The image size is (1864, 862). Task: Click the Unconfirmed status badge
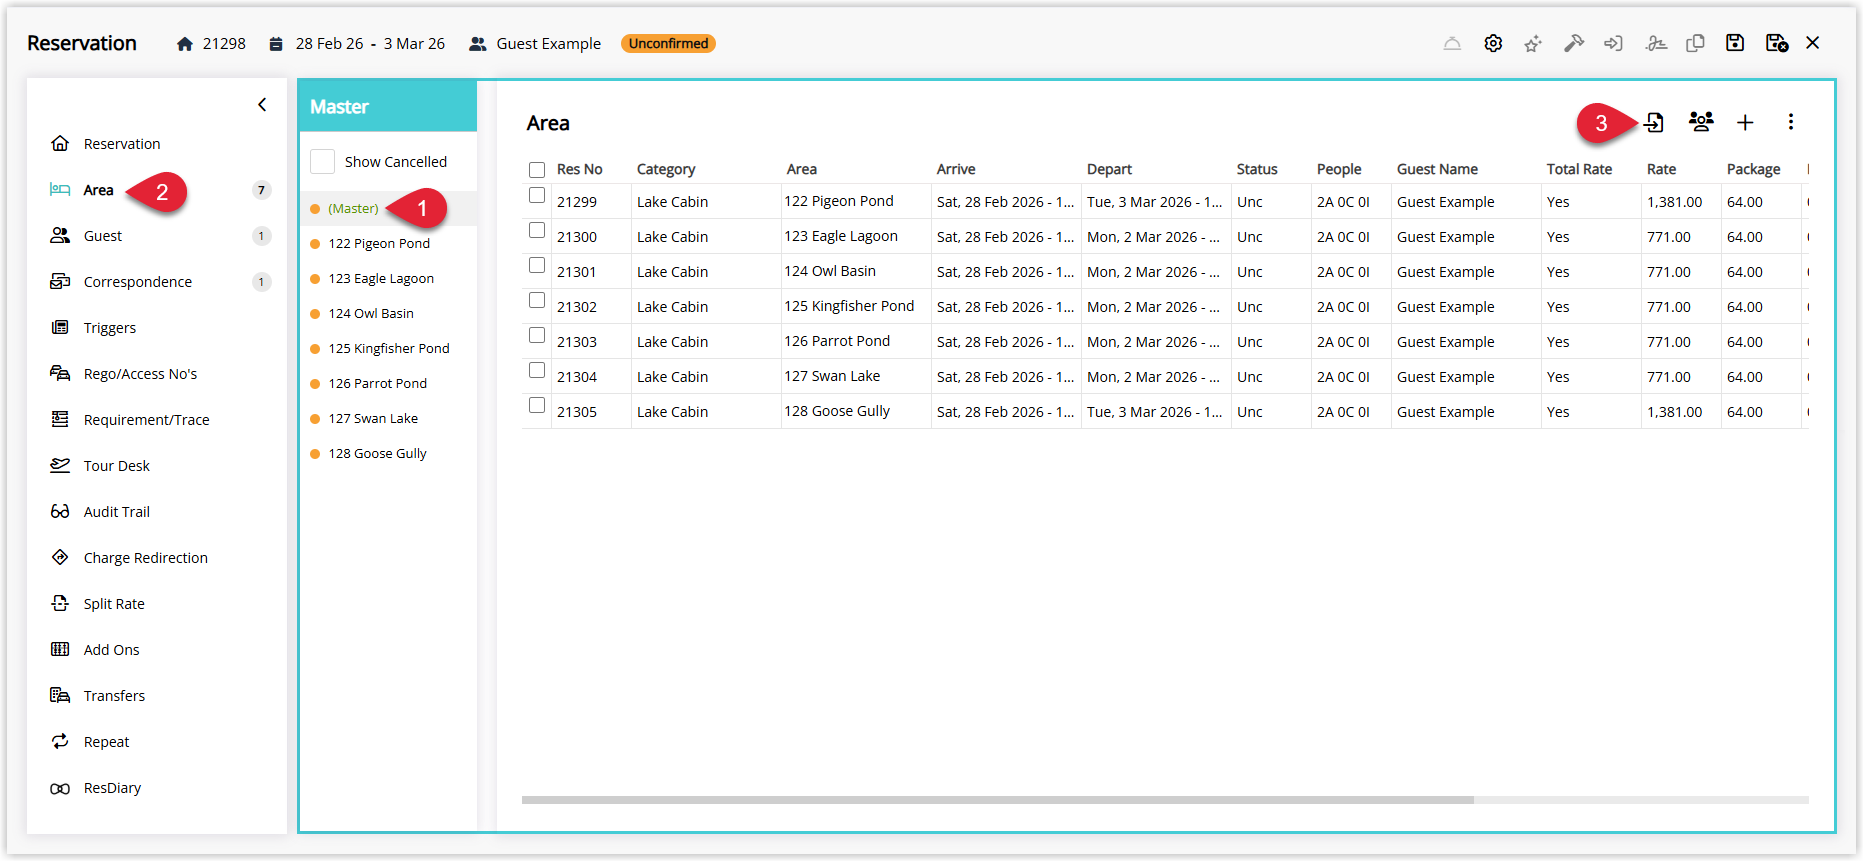[668, 43]
